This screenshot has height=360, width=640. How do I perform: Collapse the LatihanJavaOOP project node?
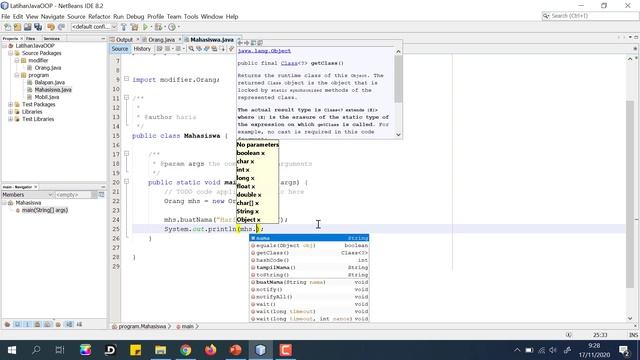tap(4, 46)
